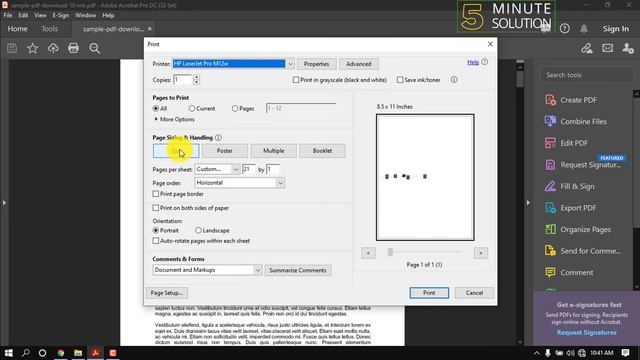Viewport: 640px width, 360px height.
Task: Enable Save ink/toner checkbox
Action: (400, 80)
